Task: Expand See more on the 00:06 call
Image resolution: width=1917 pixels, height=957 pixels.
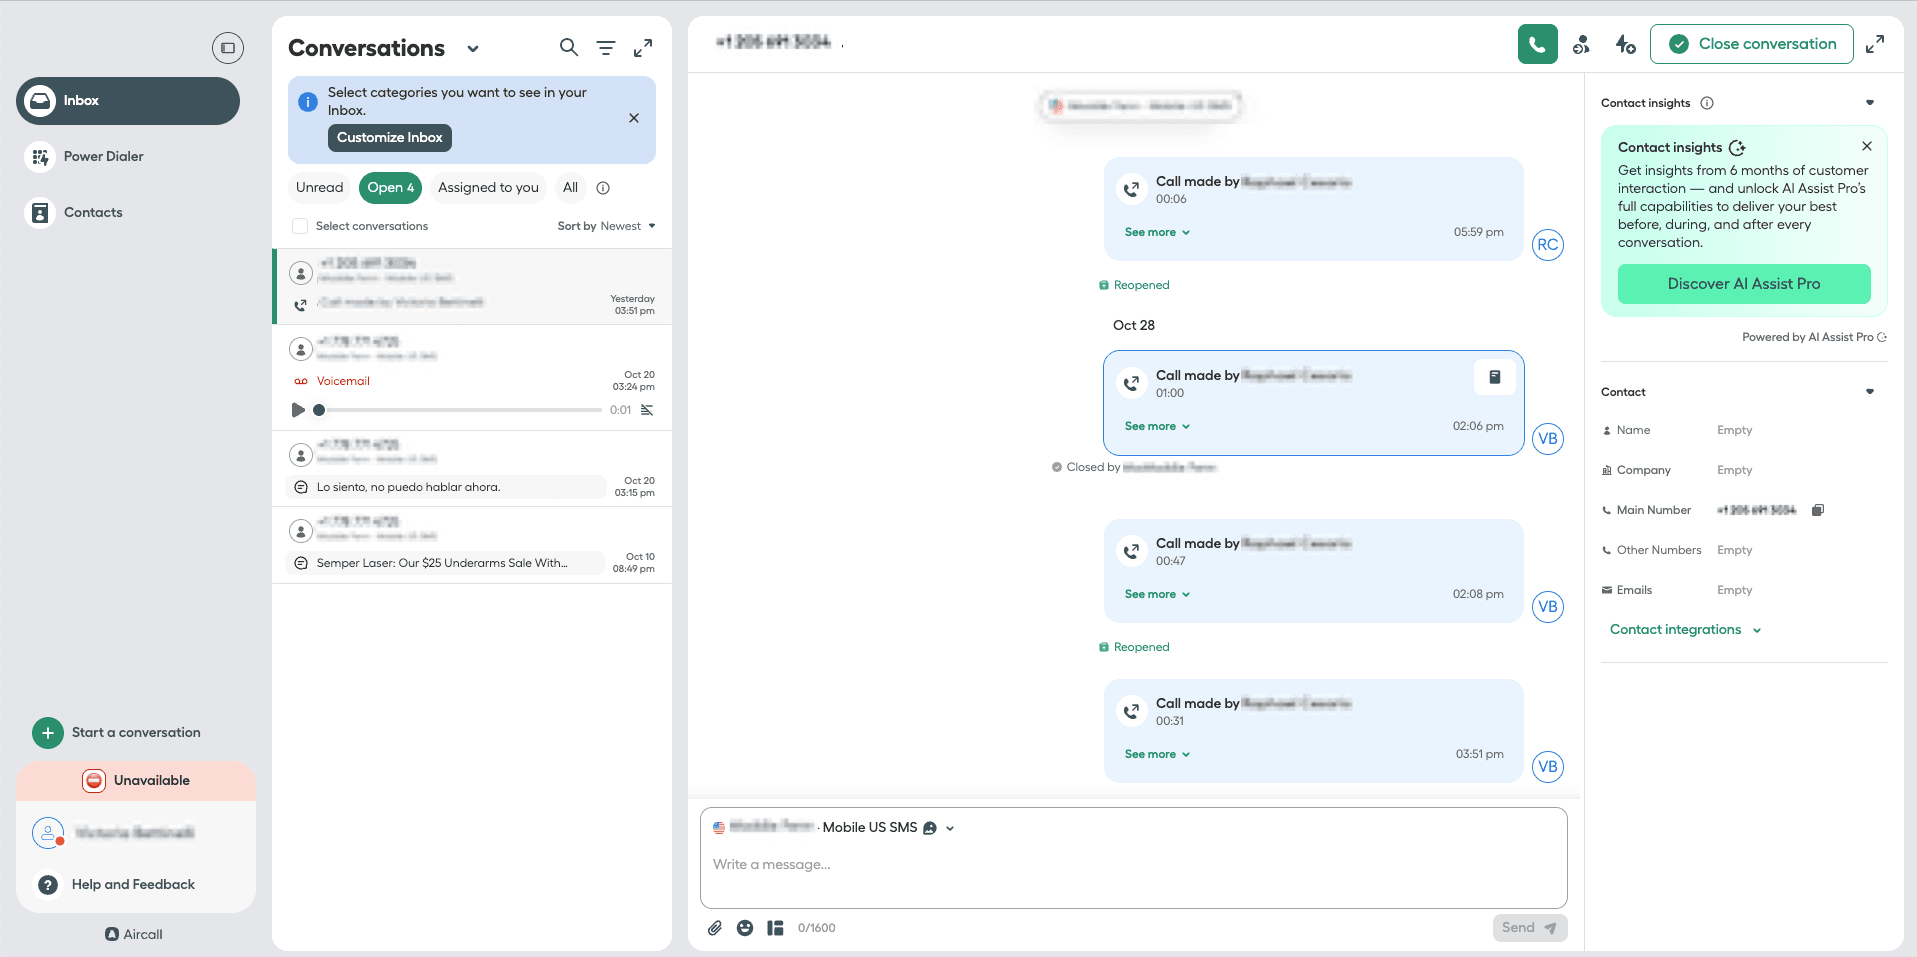Action: click(1157, 232)
